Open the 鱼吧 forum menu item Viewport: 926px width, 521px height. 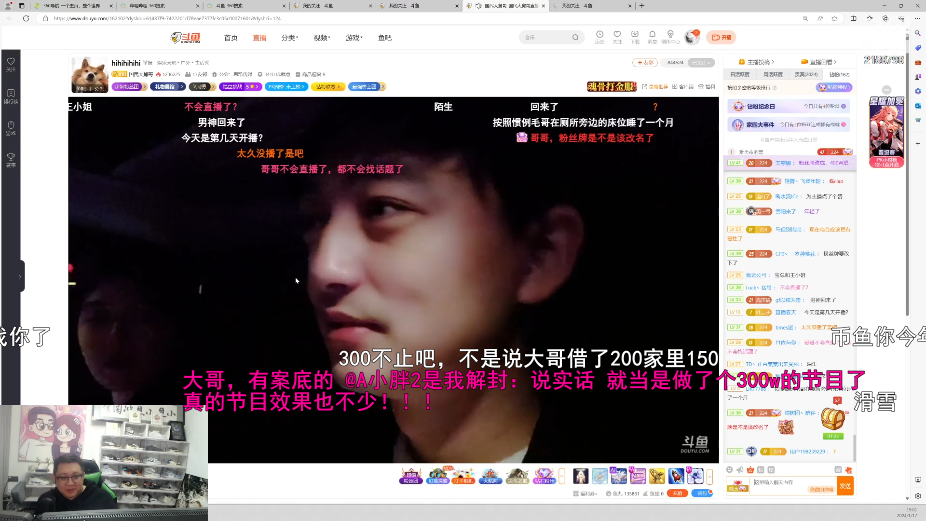pyautogui.click(x=384, y=38)
